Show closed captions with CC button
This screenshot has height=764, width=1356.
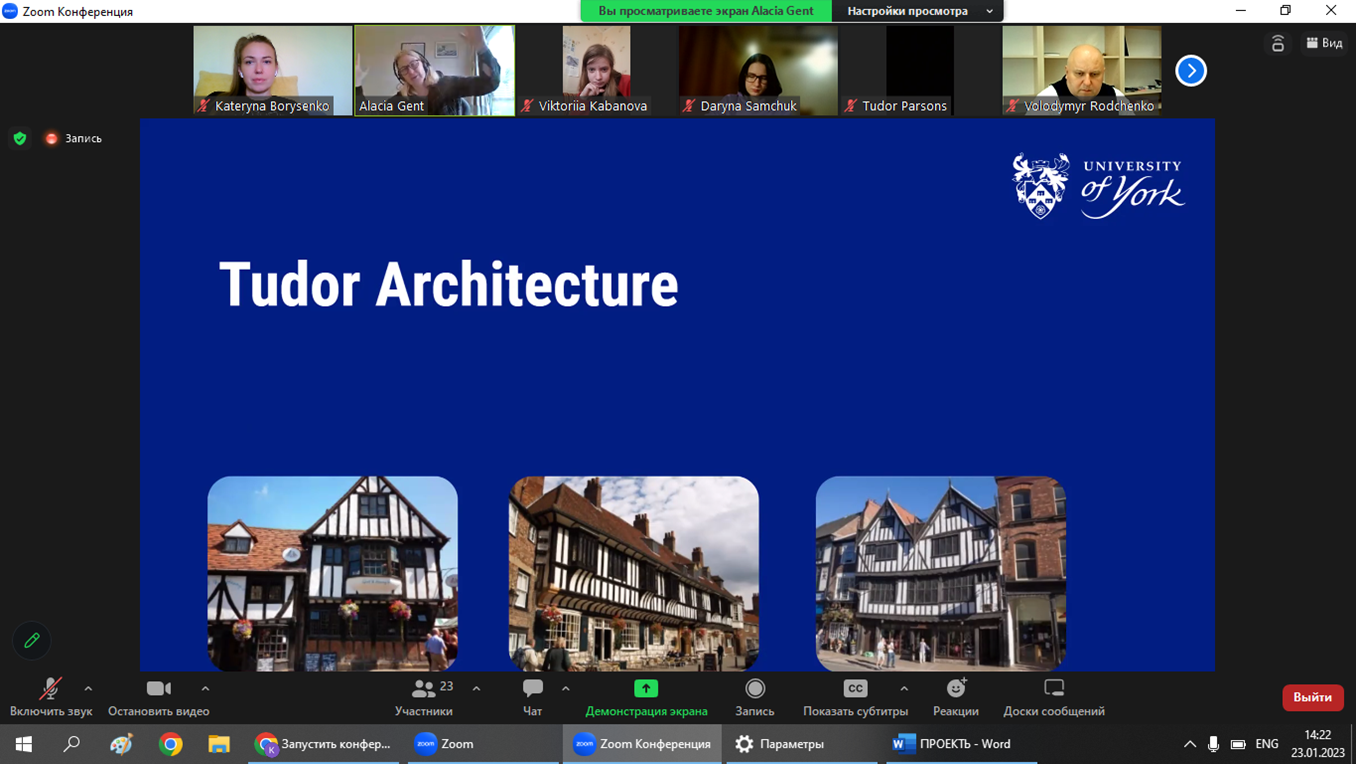coord(855,689)
